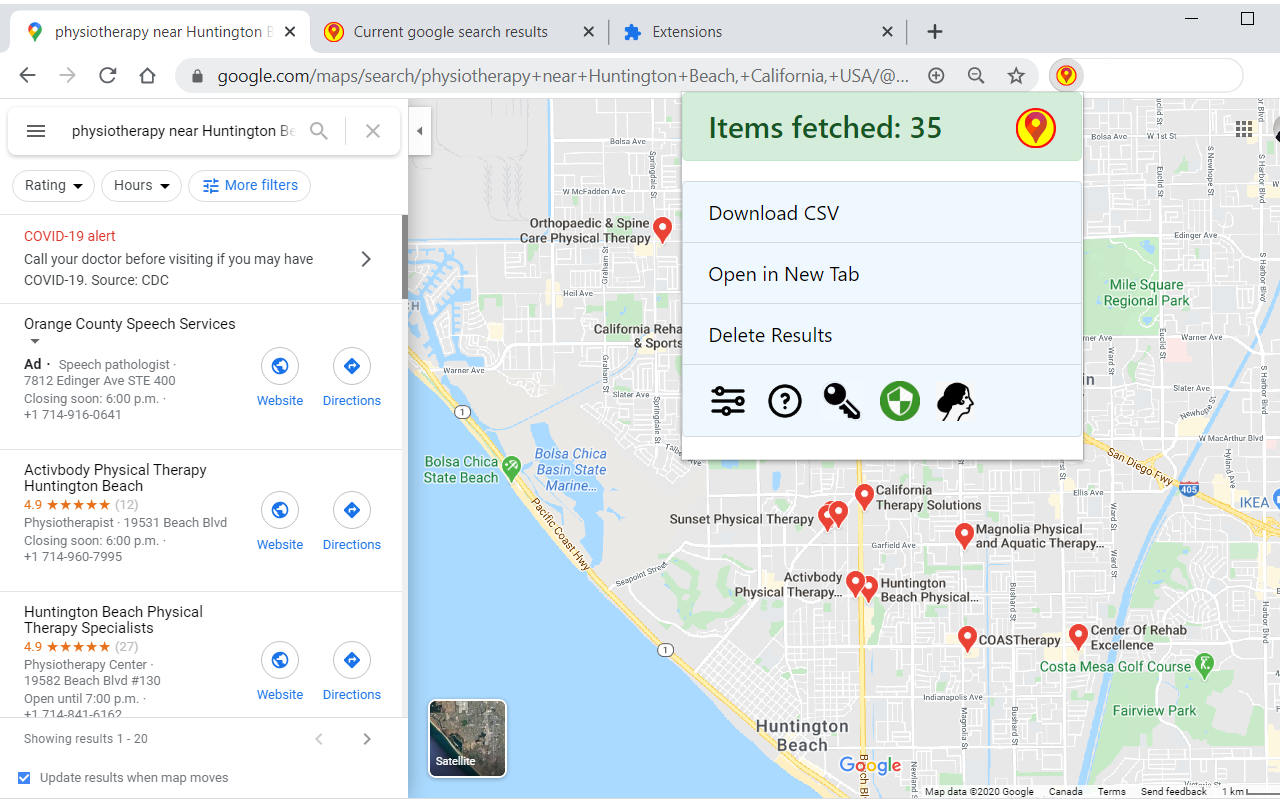Open the browser home page
Viewport: 1280px width, 800px height.
point(147,75)
